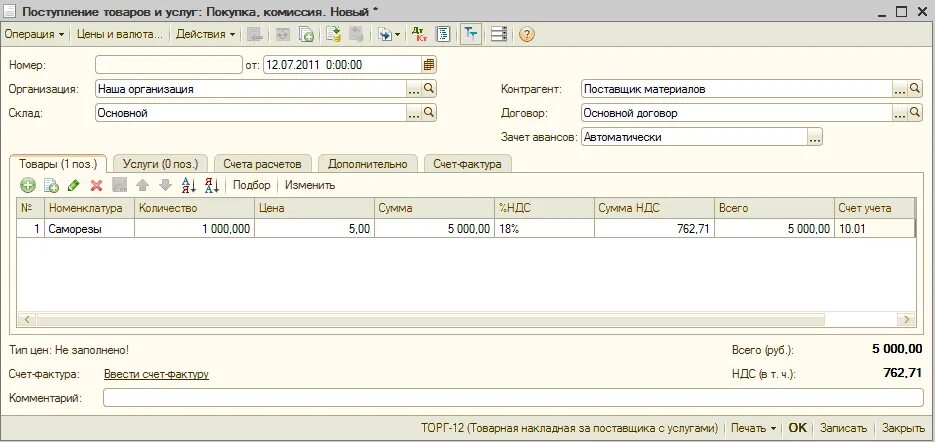Open the Операция dropdown menu
Viewport: 935px width, 442px height.
(x=34, y=35)
